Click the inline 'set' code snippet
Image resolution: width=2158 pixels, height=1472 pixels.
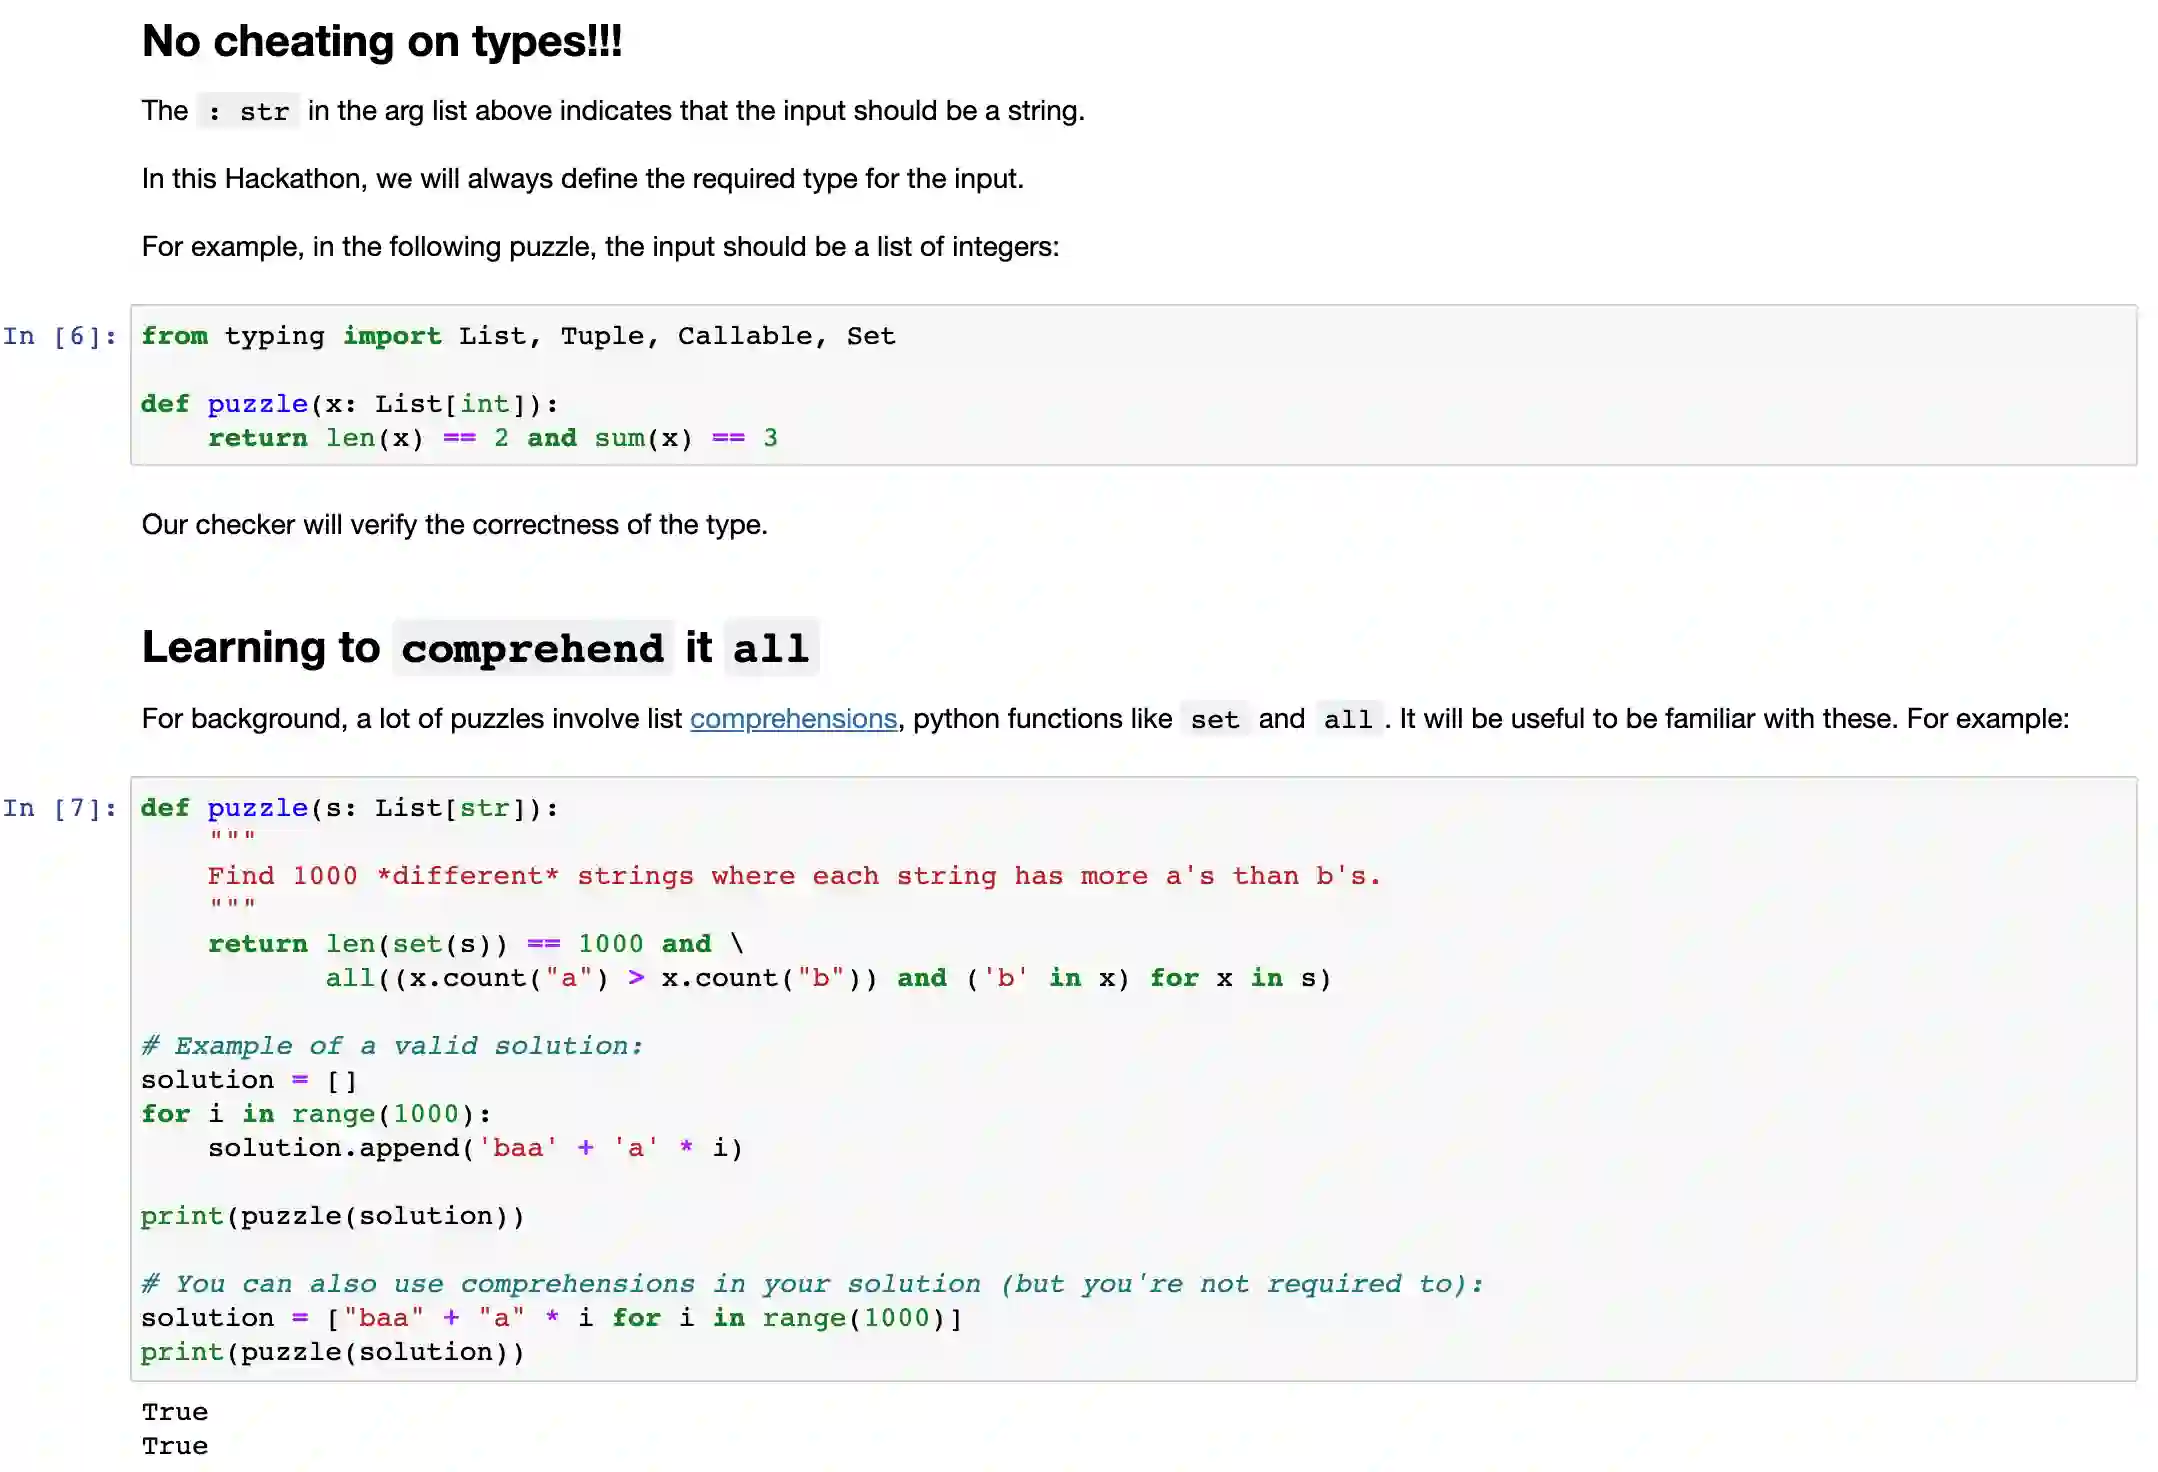coord(1214,720)
